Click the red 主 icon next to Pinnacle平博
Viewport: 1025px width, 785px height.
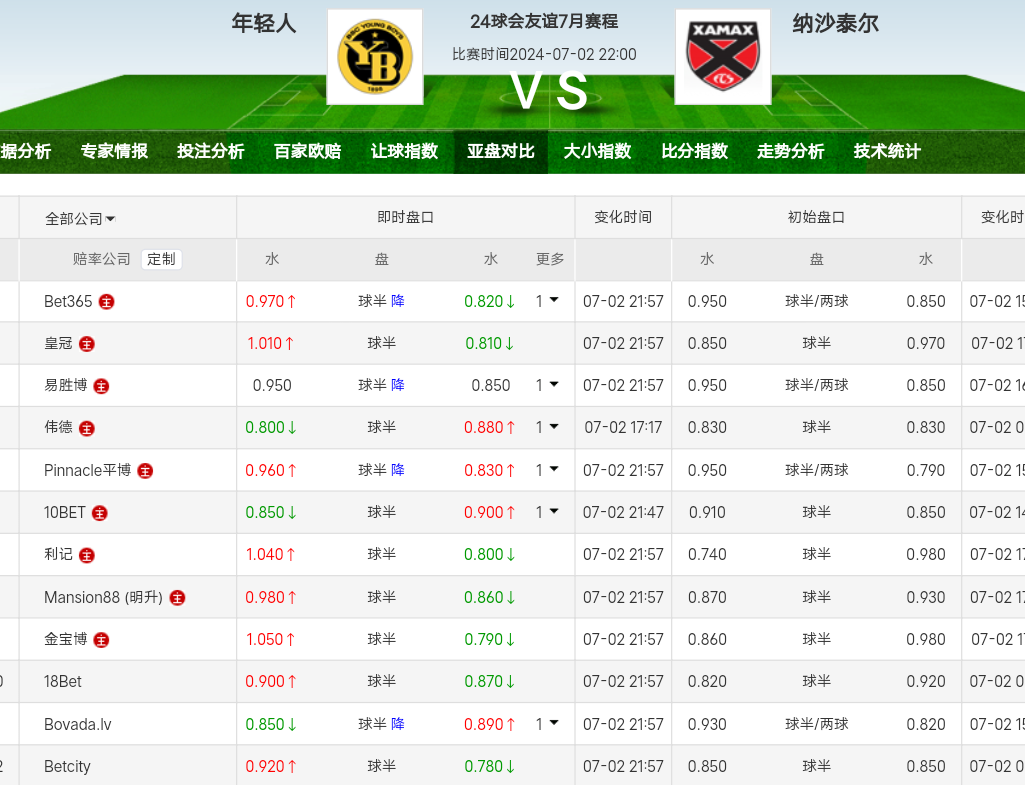[145, 470]
